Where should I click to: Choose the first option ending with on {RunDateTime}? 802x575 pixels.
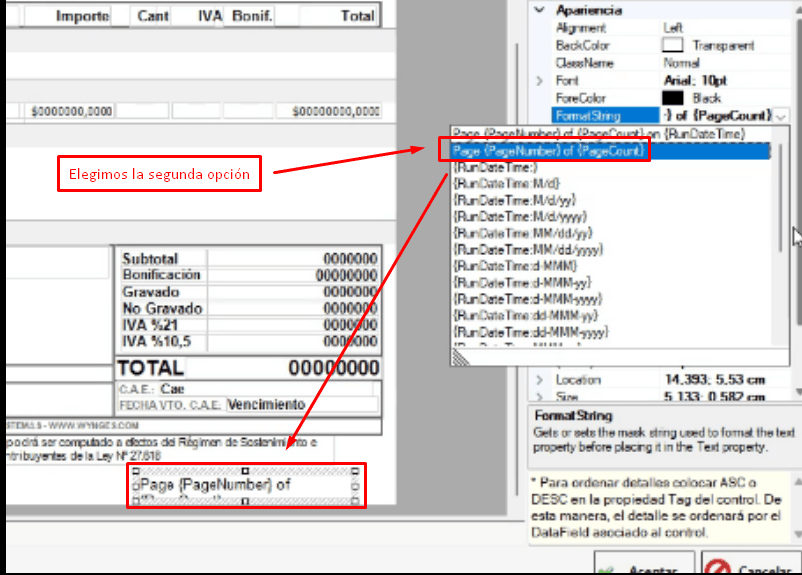pos(598,134)
